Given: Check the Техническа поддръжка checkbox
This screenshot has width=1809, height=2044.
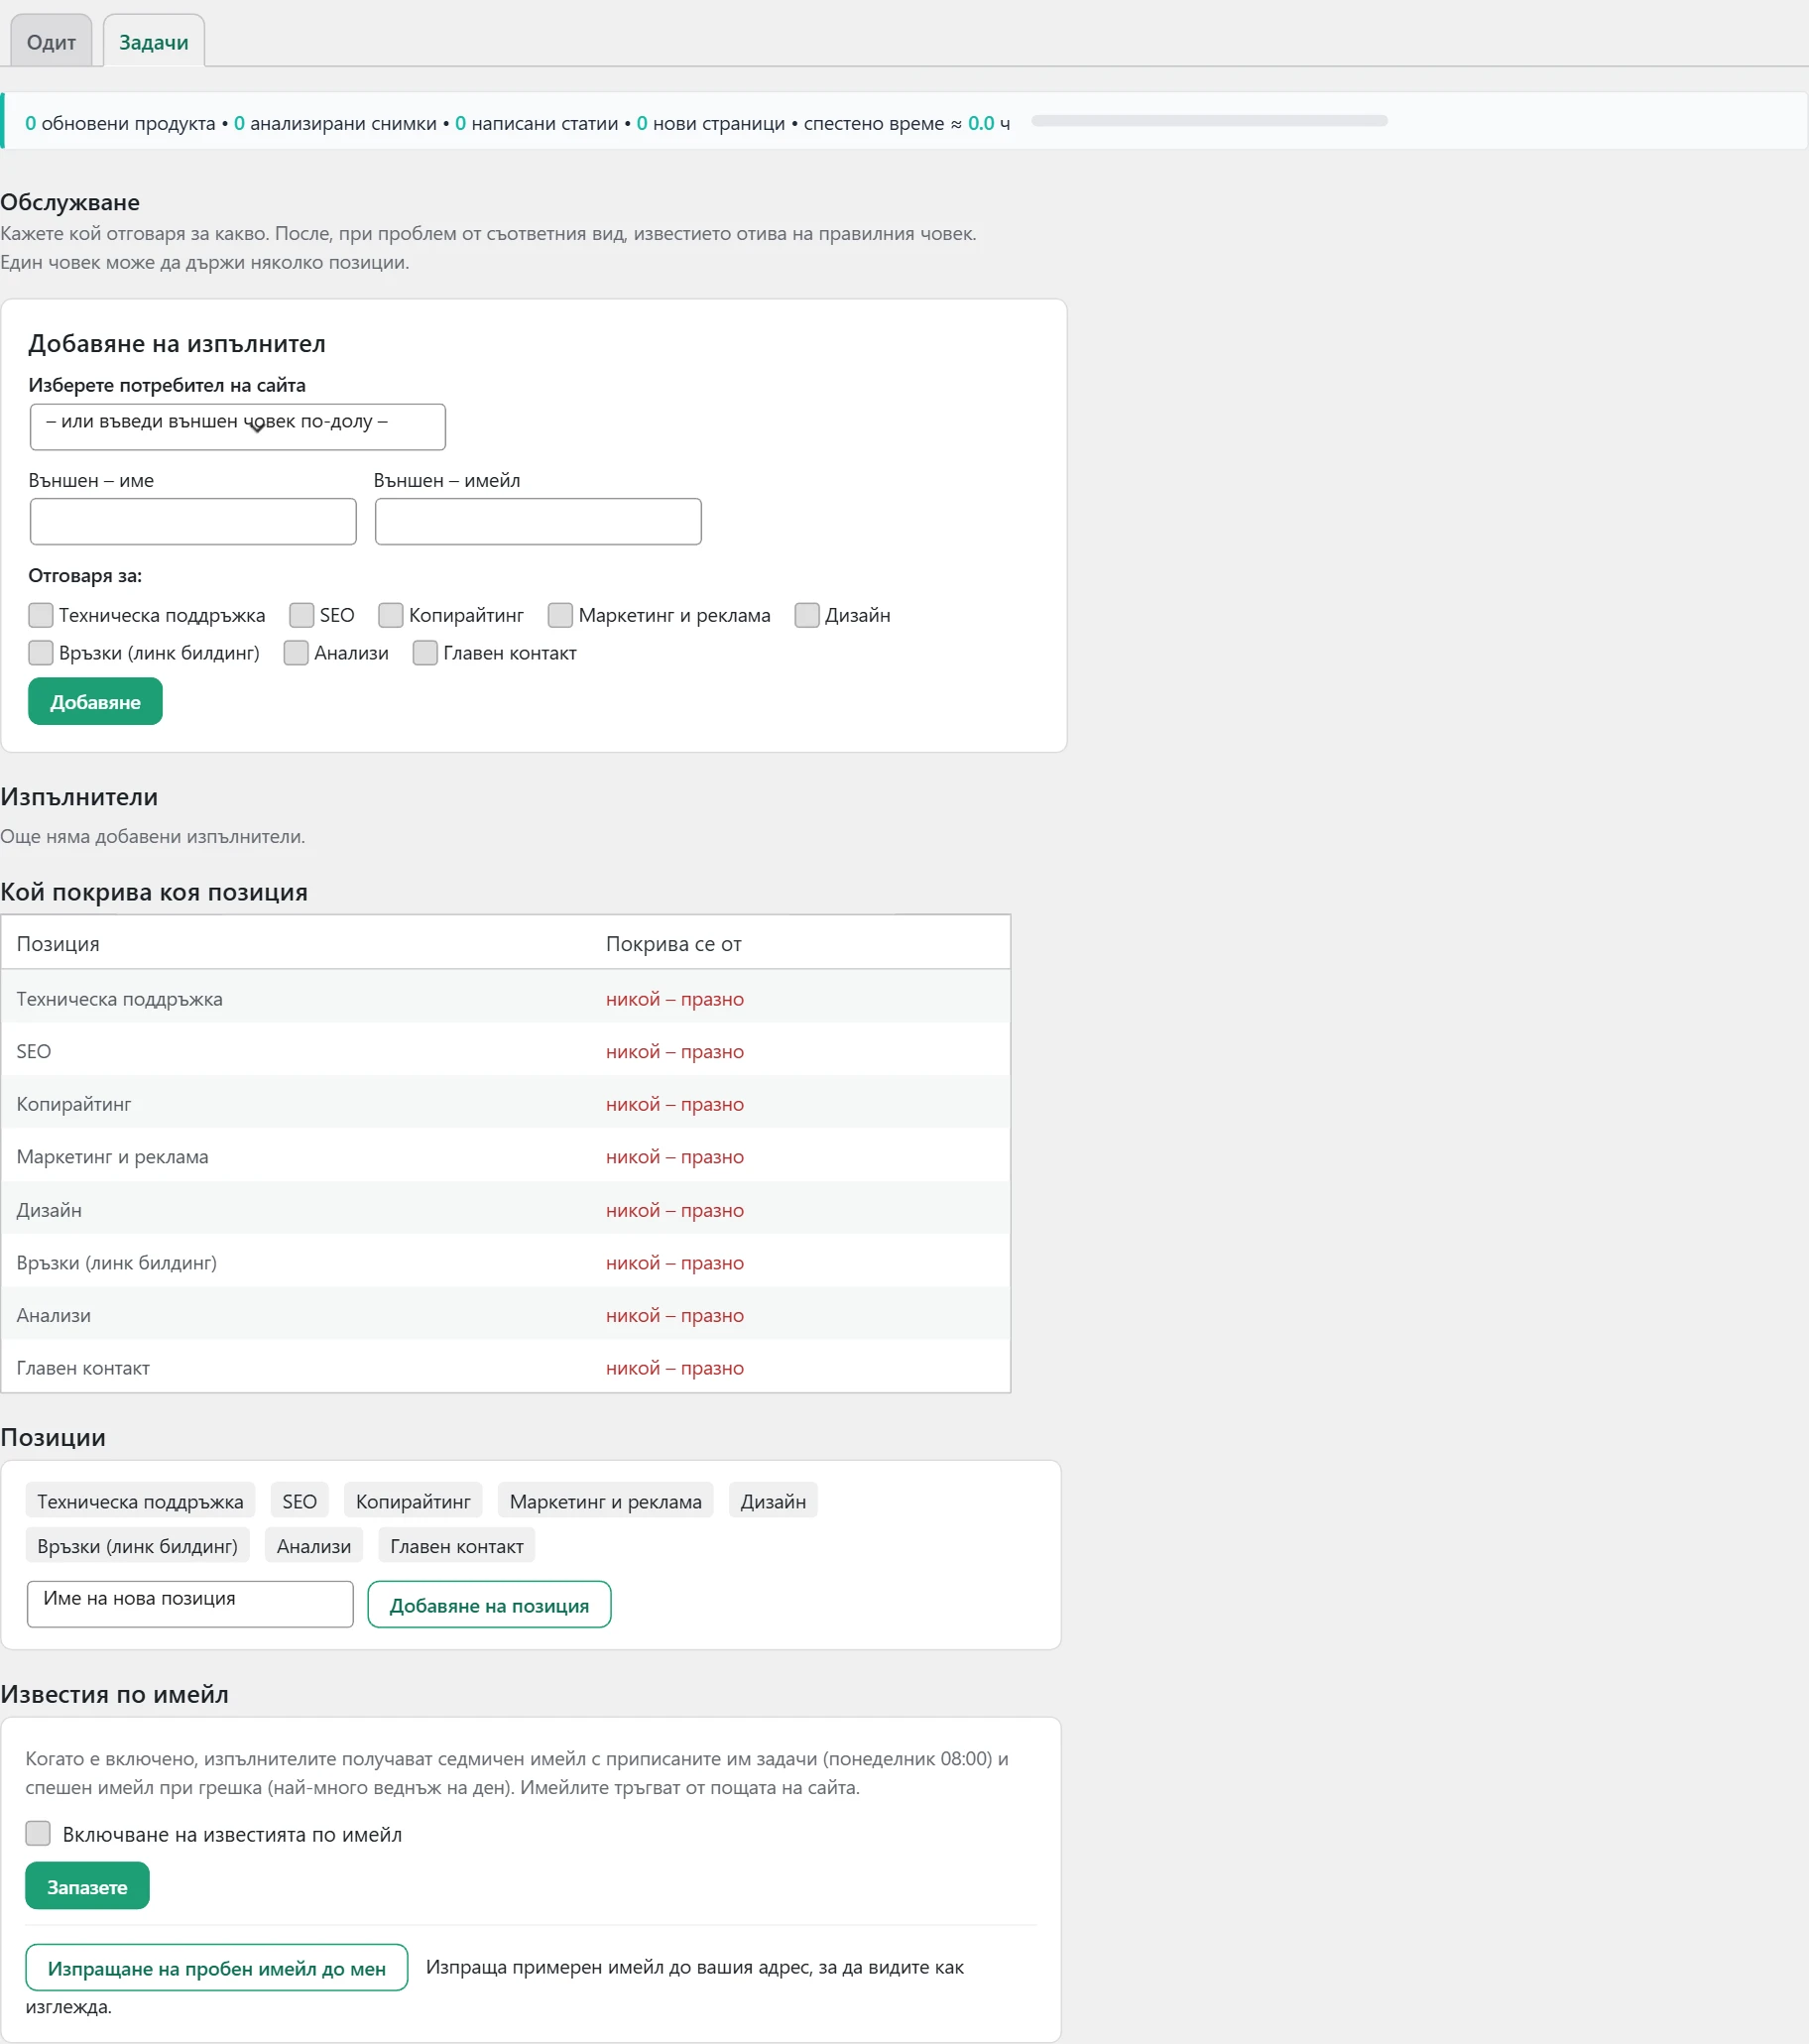Looking at the screenshot, I should click(41, 615).
